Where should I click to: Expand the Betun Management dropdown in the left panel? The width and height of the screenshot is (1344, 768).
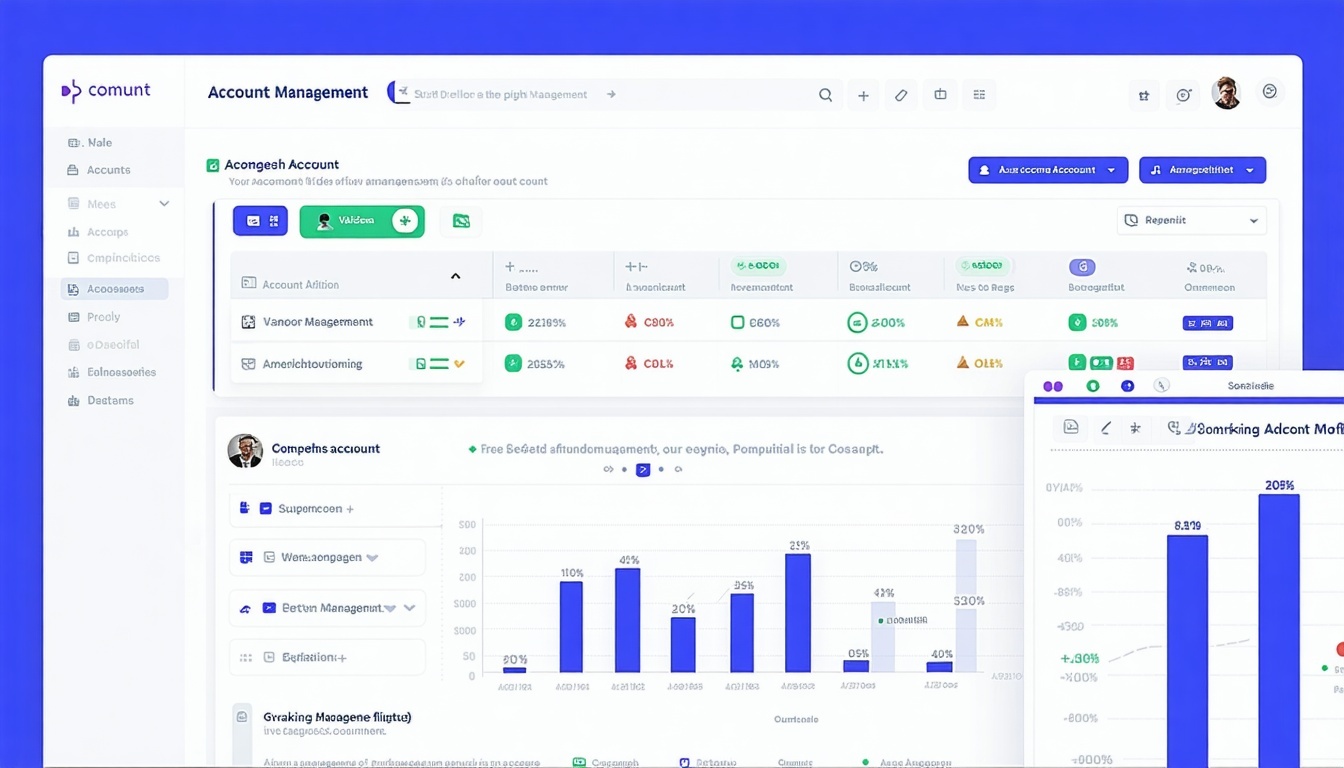click(410, 607)
